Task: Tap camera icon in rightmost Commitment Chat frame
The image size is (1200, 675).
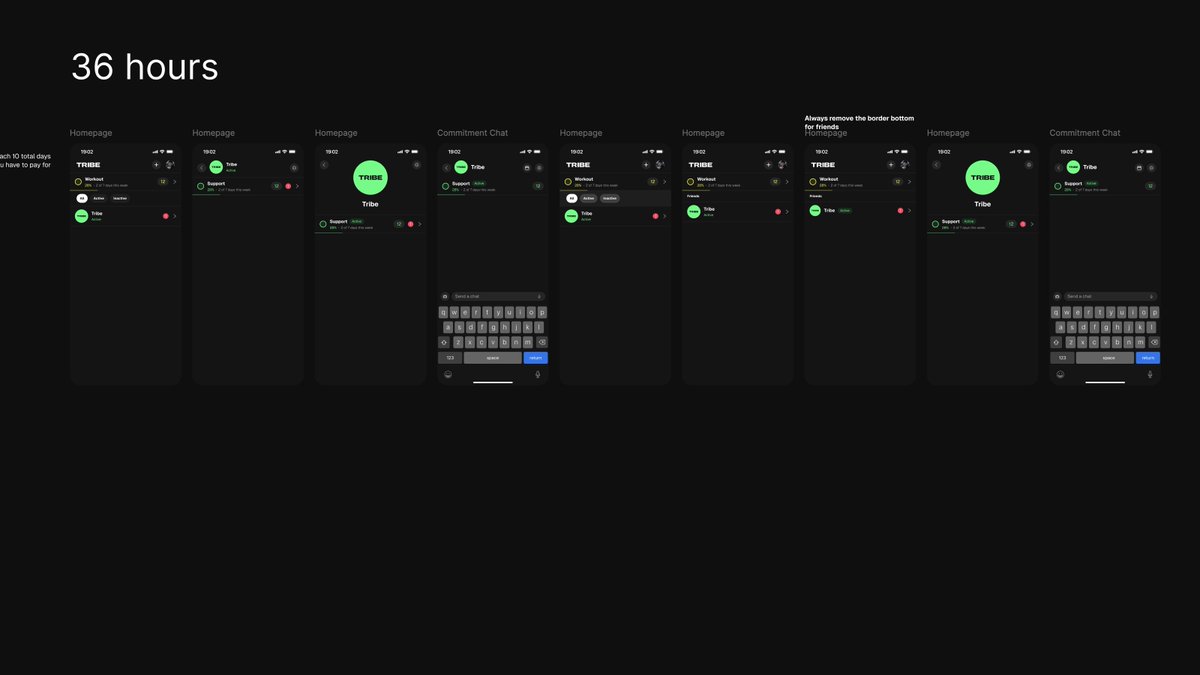Action: pyautogui.click(x=1057, y=296)
